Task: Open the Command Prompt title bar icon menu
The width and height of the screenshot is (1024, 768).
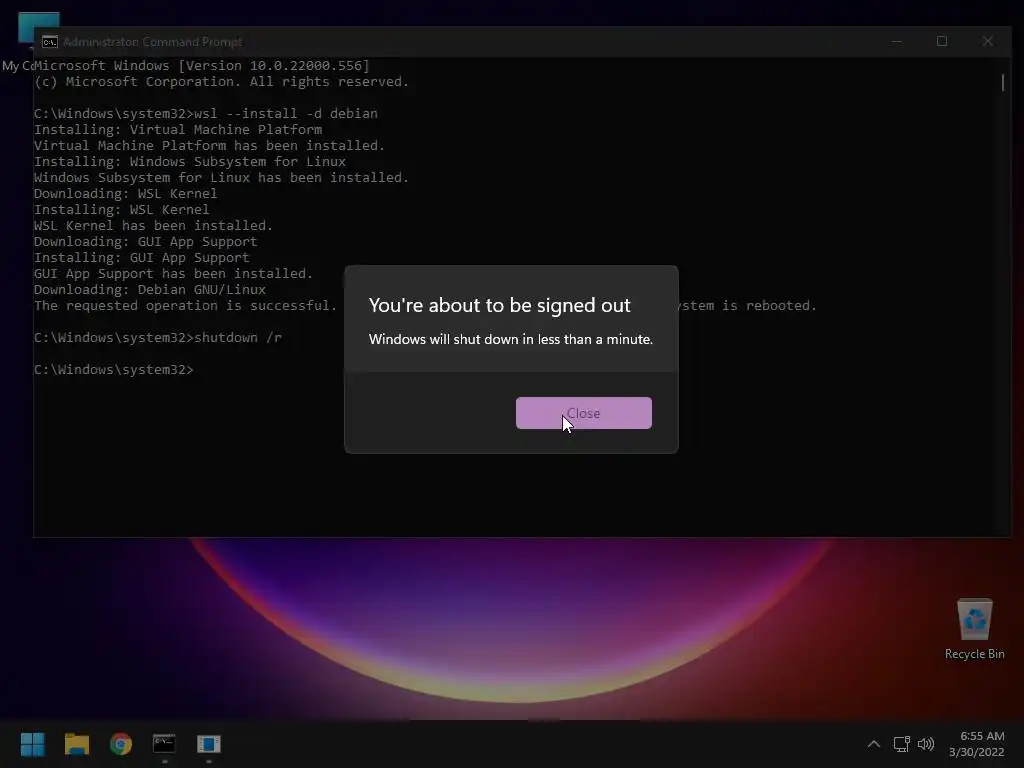Action: tap(50, 42)
